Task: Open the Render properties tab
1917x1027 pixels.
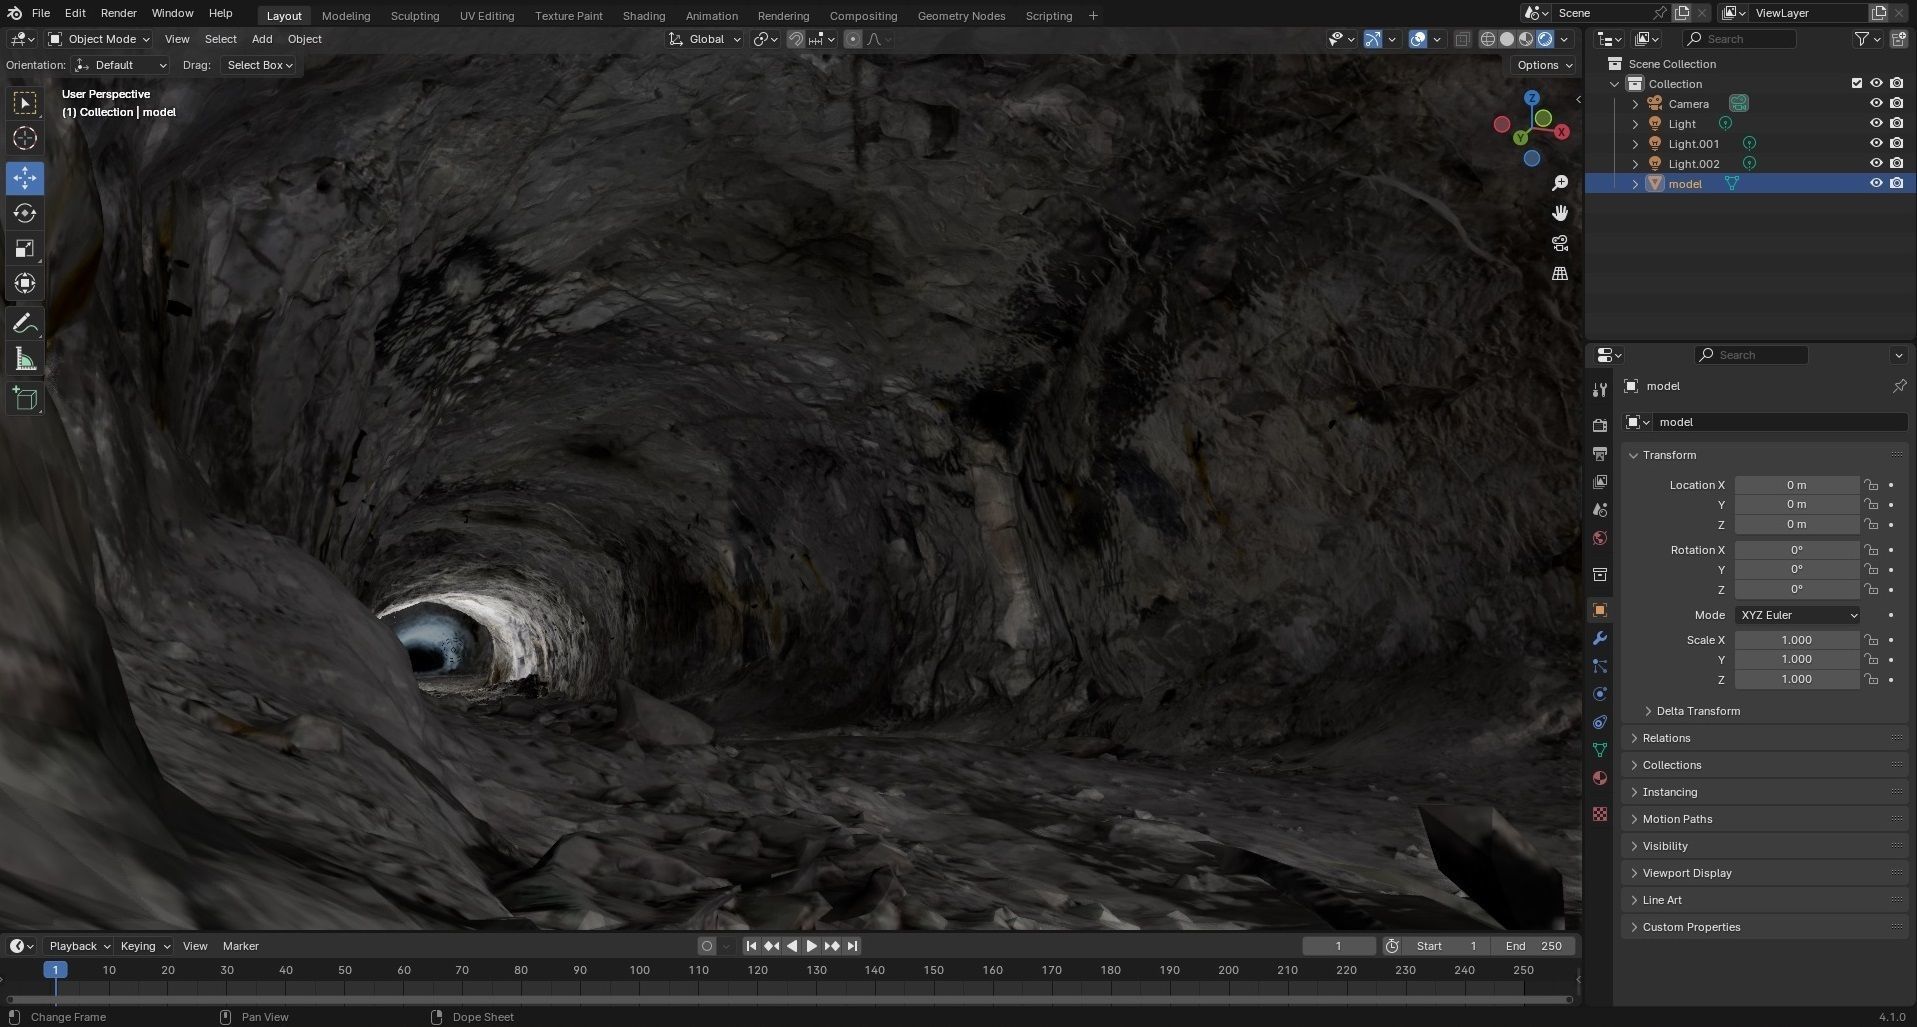Action: pos(1600,425)
